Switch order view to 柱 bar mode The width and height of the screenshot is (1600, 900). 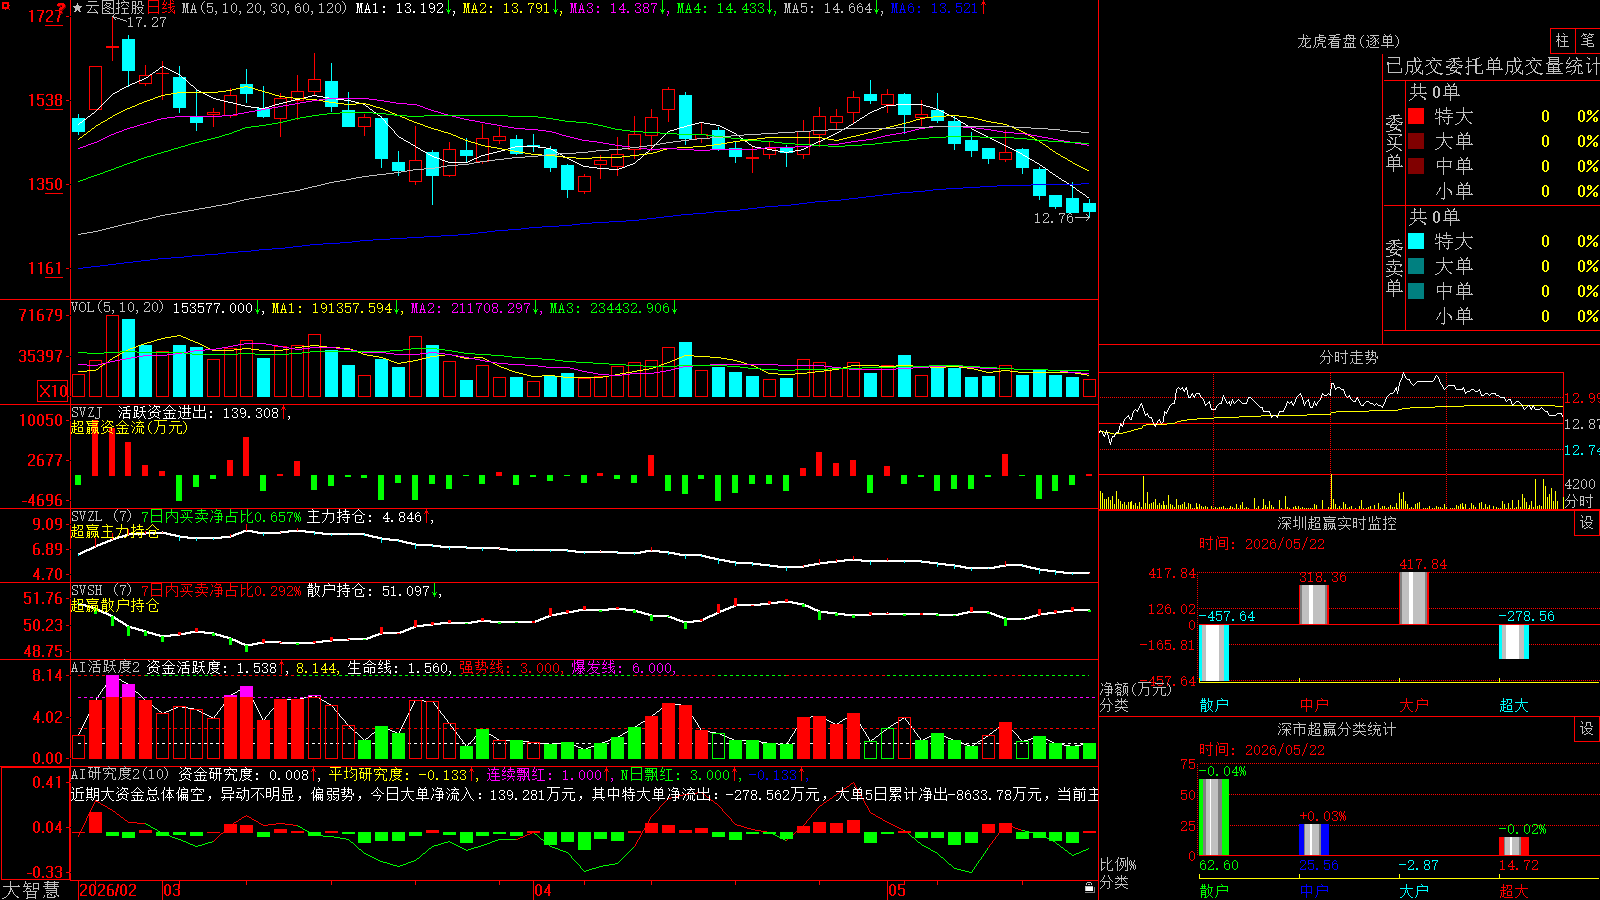coord(1562,41)
